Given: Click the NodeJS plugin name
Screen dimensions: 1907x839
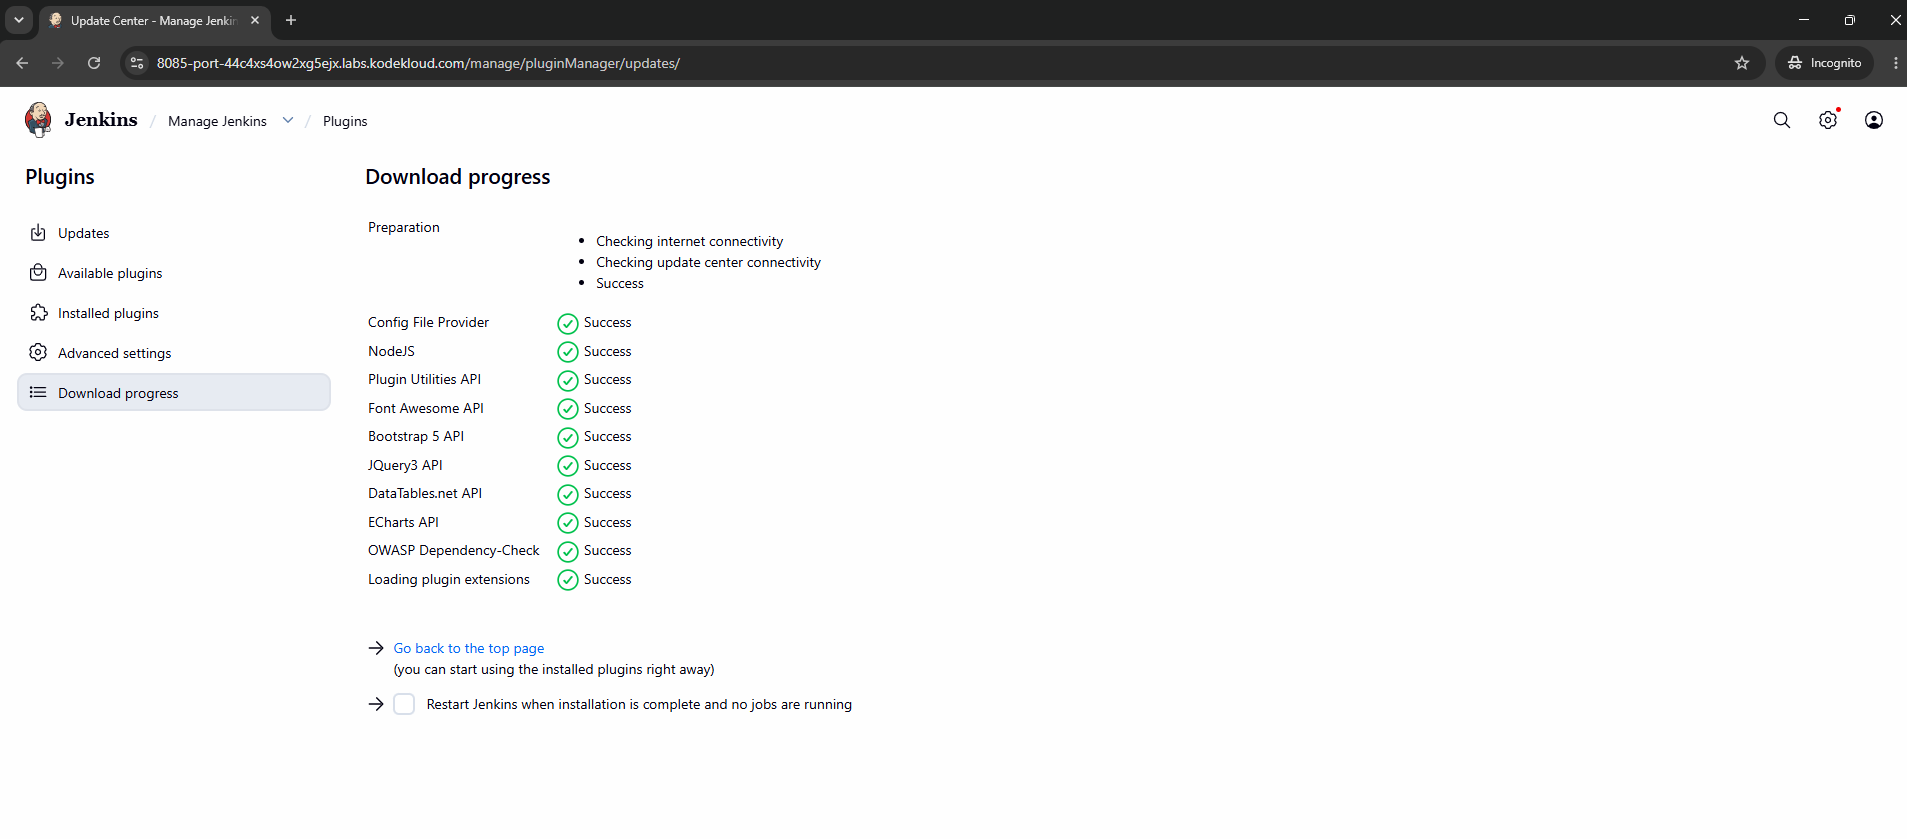Looking at the screenshot, I should 391,351.
